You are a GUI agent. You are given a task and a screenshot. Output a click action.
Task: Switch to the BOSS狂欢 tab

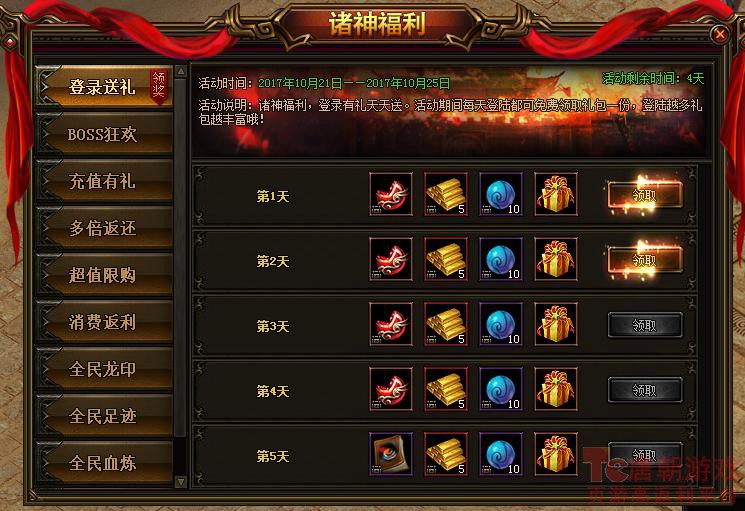click(x=104, y=134)
